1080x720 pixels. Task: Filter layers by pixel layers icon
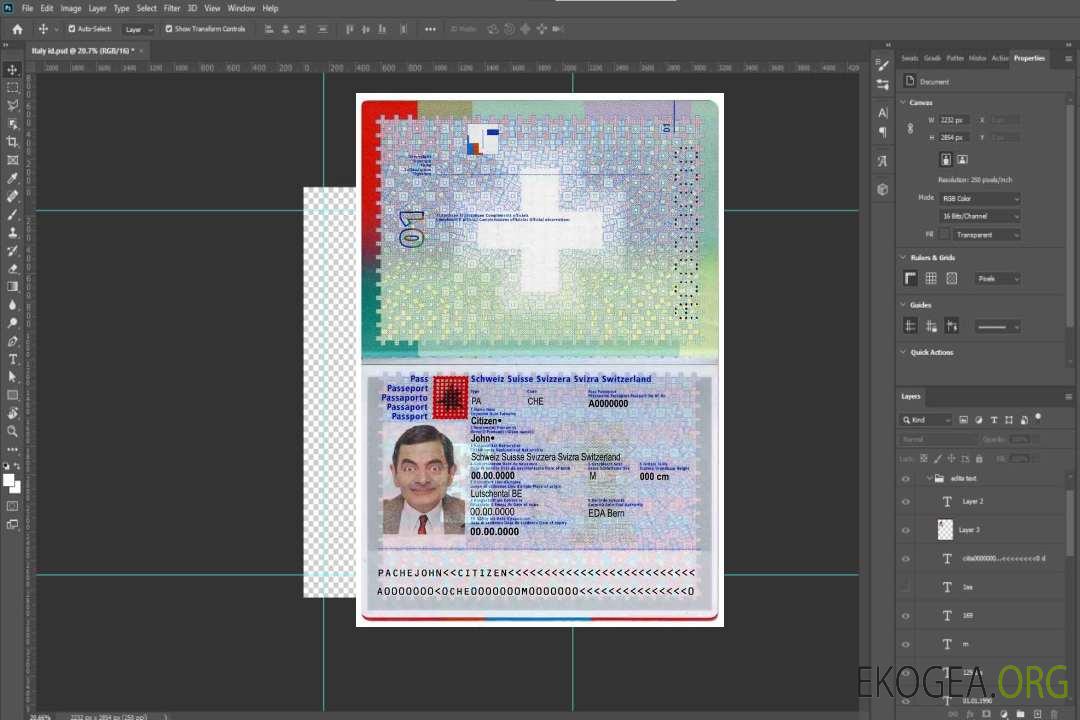(964, 420)
